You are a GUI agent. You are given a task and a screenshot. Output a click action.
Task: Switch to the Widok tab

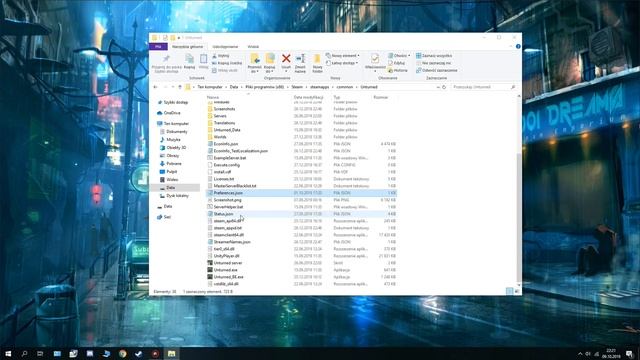[x=253, y=47]
